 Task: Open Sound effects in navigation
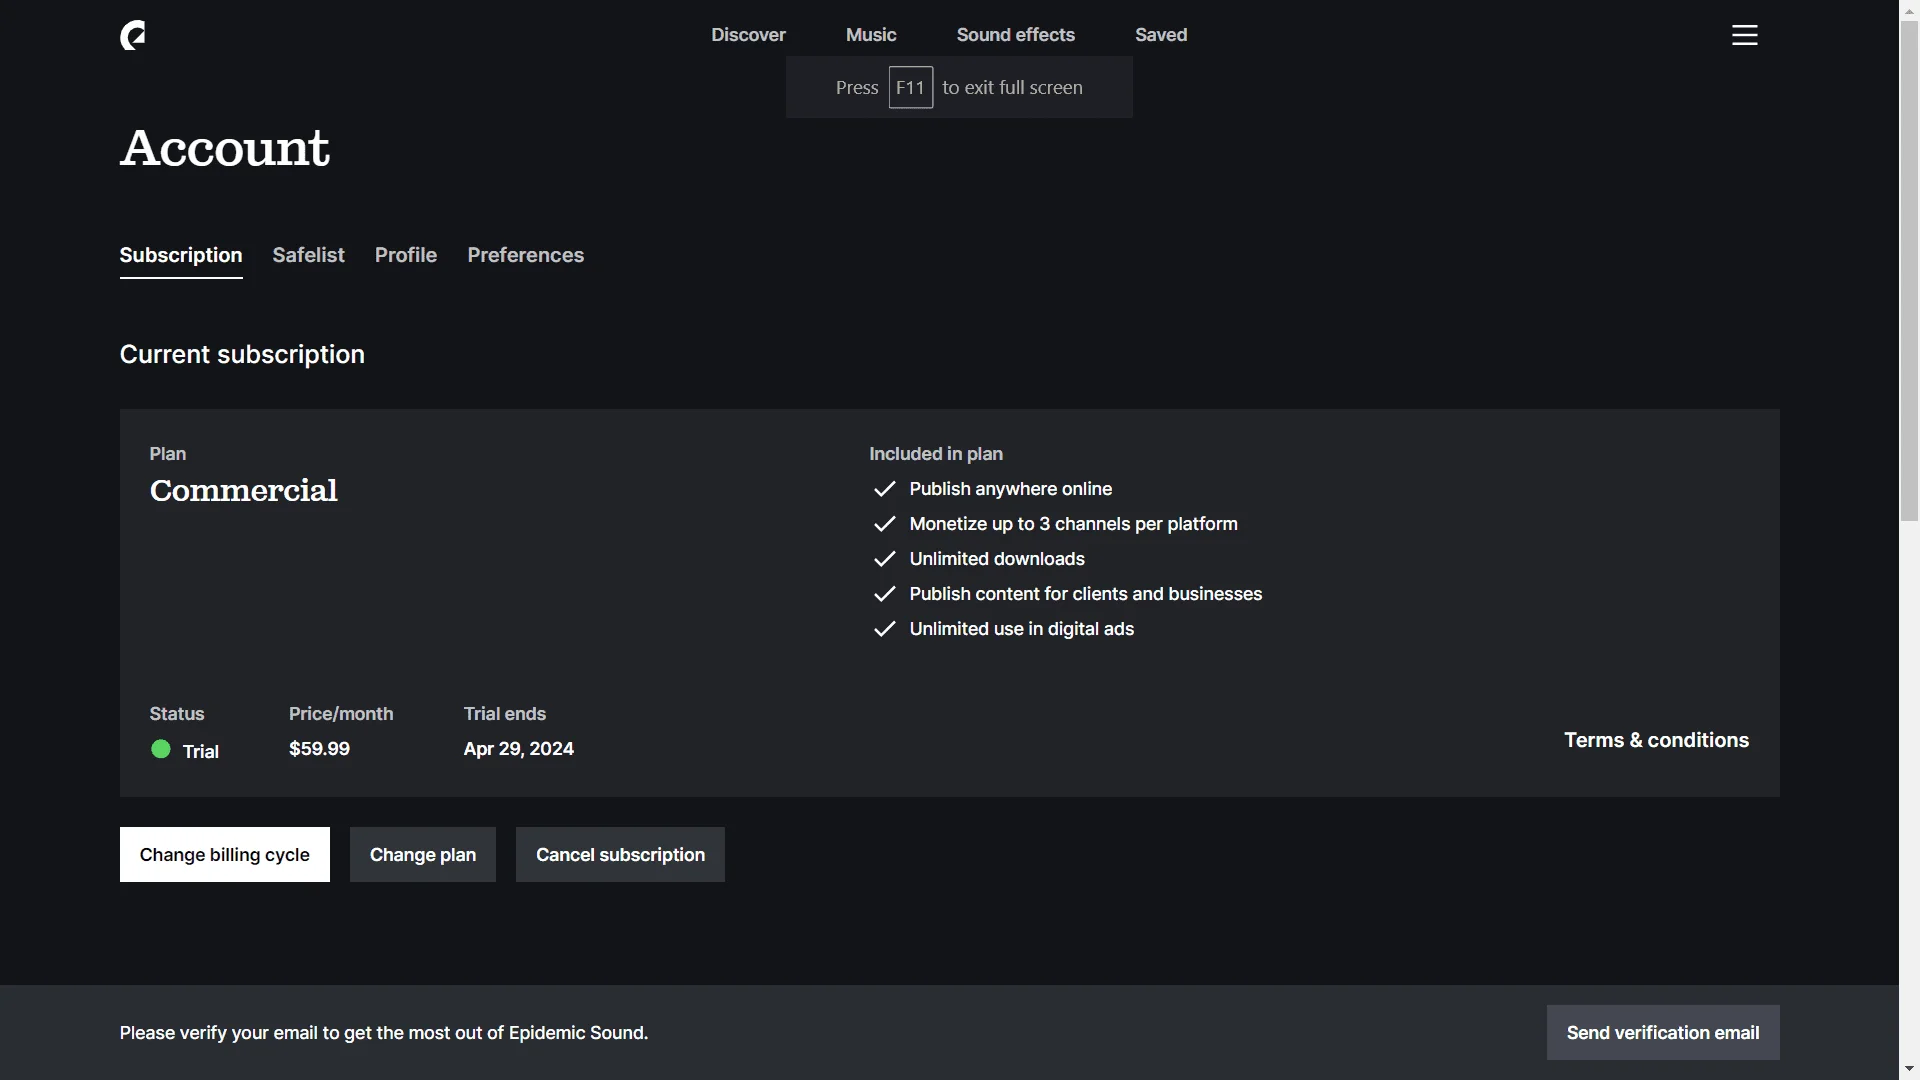coord(1015,35)
